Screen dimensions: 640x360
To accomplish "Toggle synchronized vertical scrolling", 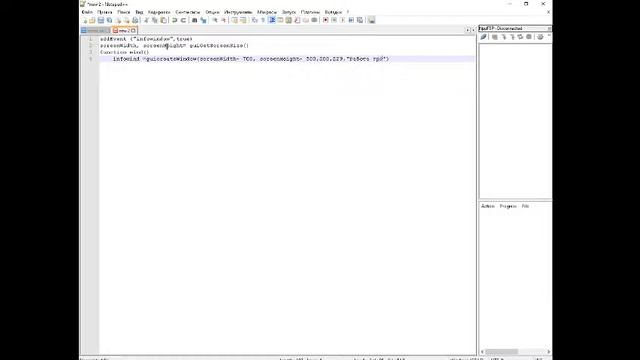I will [234, 20].
